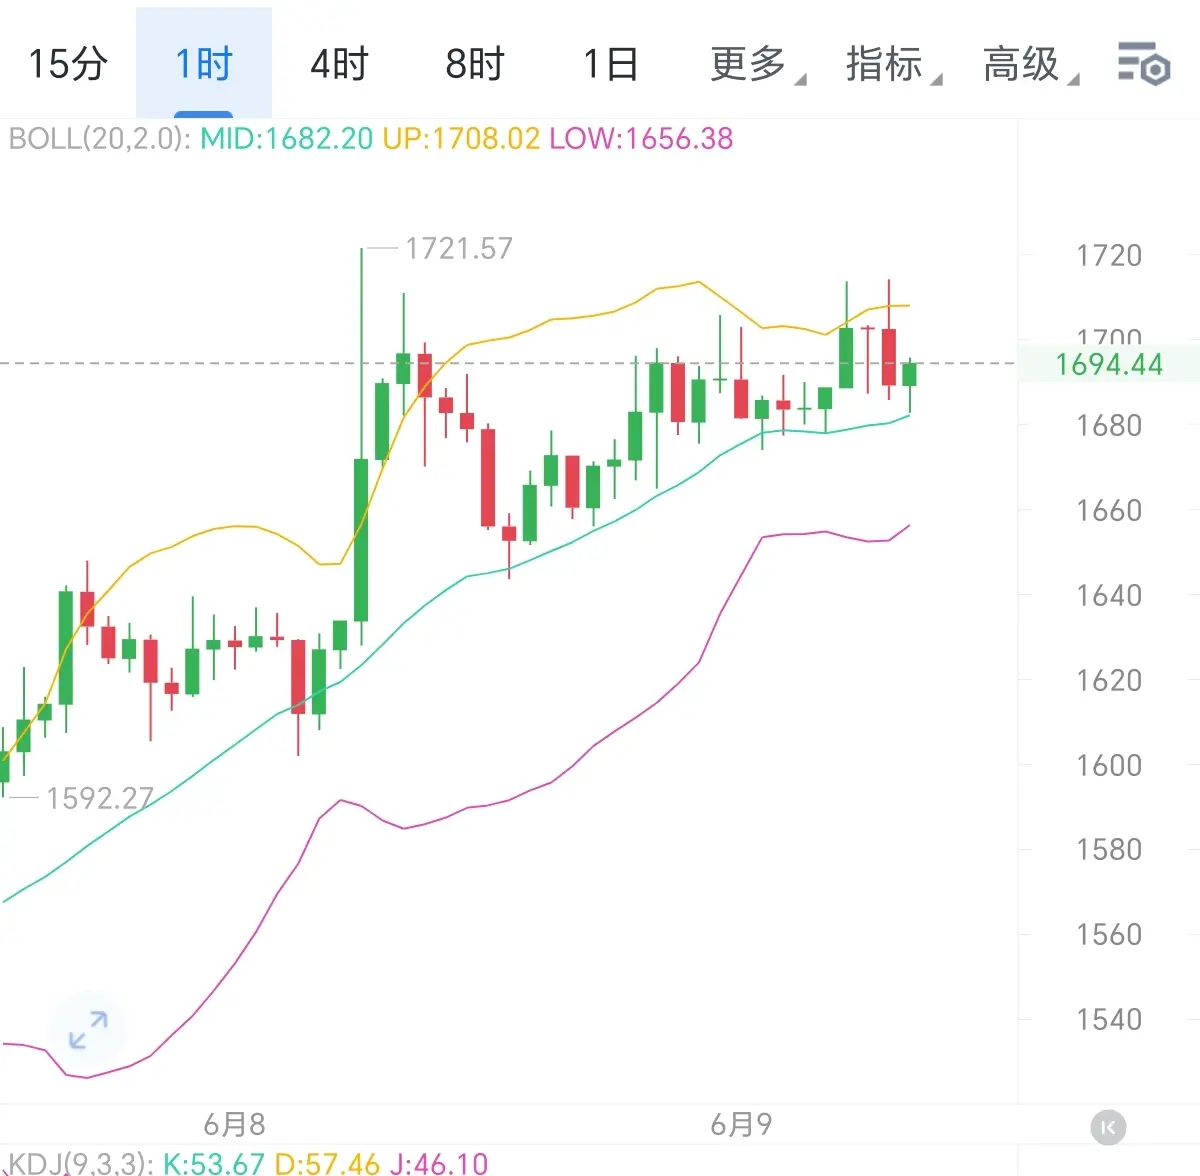The image size is (1200, 1176).
Task: Click the 1660 price axis label
Action: coord(1109,511)
